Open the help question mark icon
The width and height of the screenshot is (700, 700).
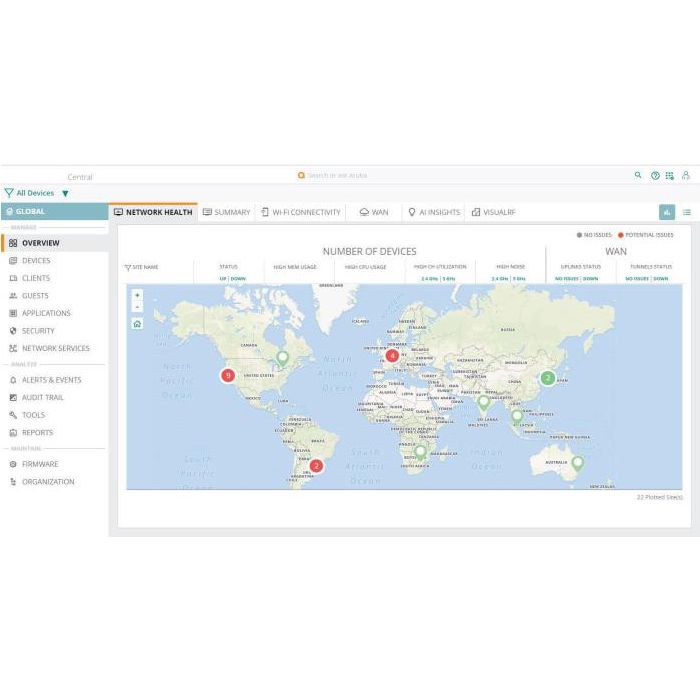coord(655,175)
